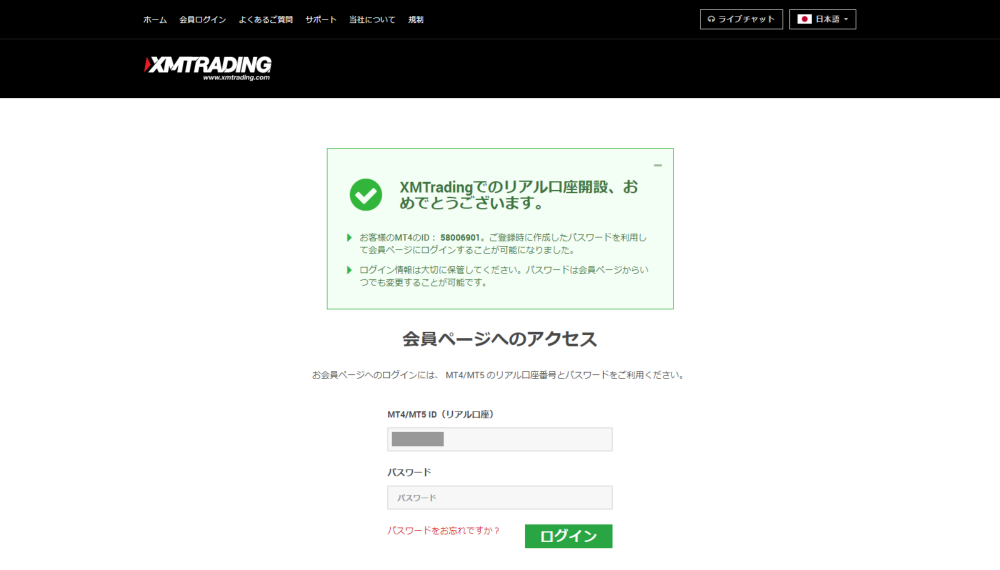Screen dimensions: 1000x570
Task: Open 会員ログイン menu item
Action: pos(203,20)
